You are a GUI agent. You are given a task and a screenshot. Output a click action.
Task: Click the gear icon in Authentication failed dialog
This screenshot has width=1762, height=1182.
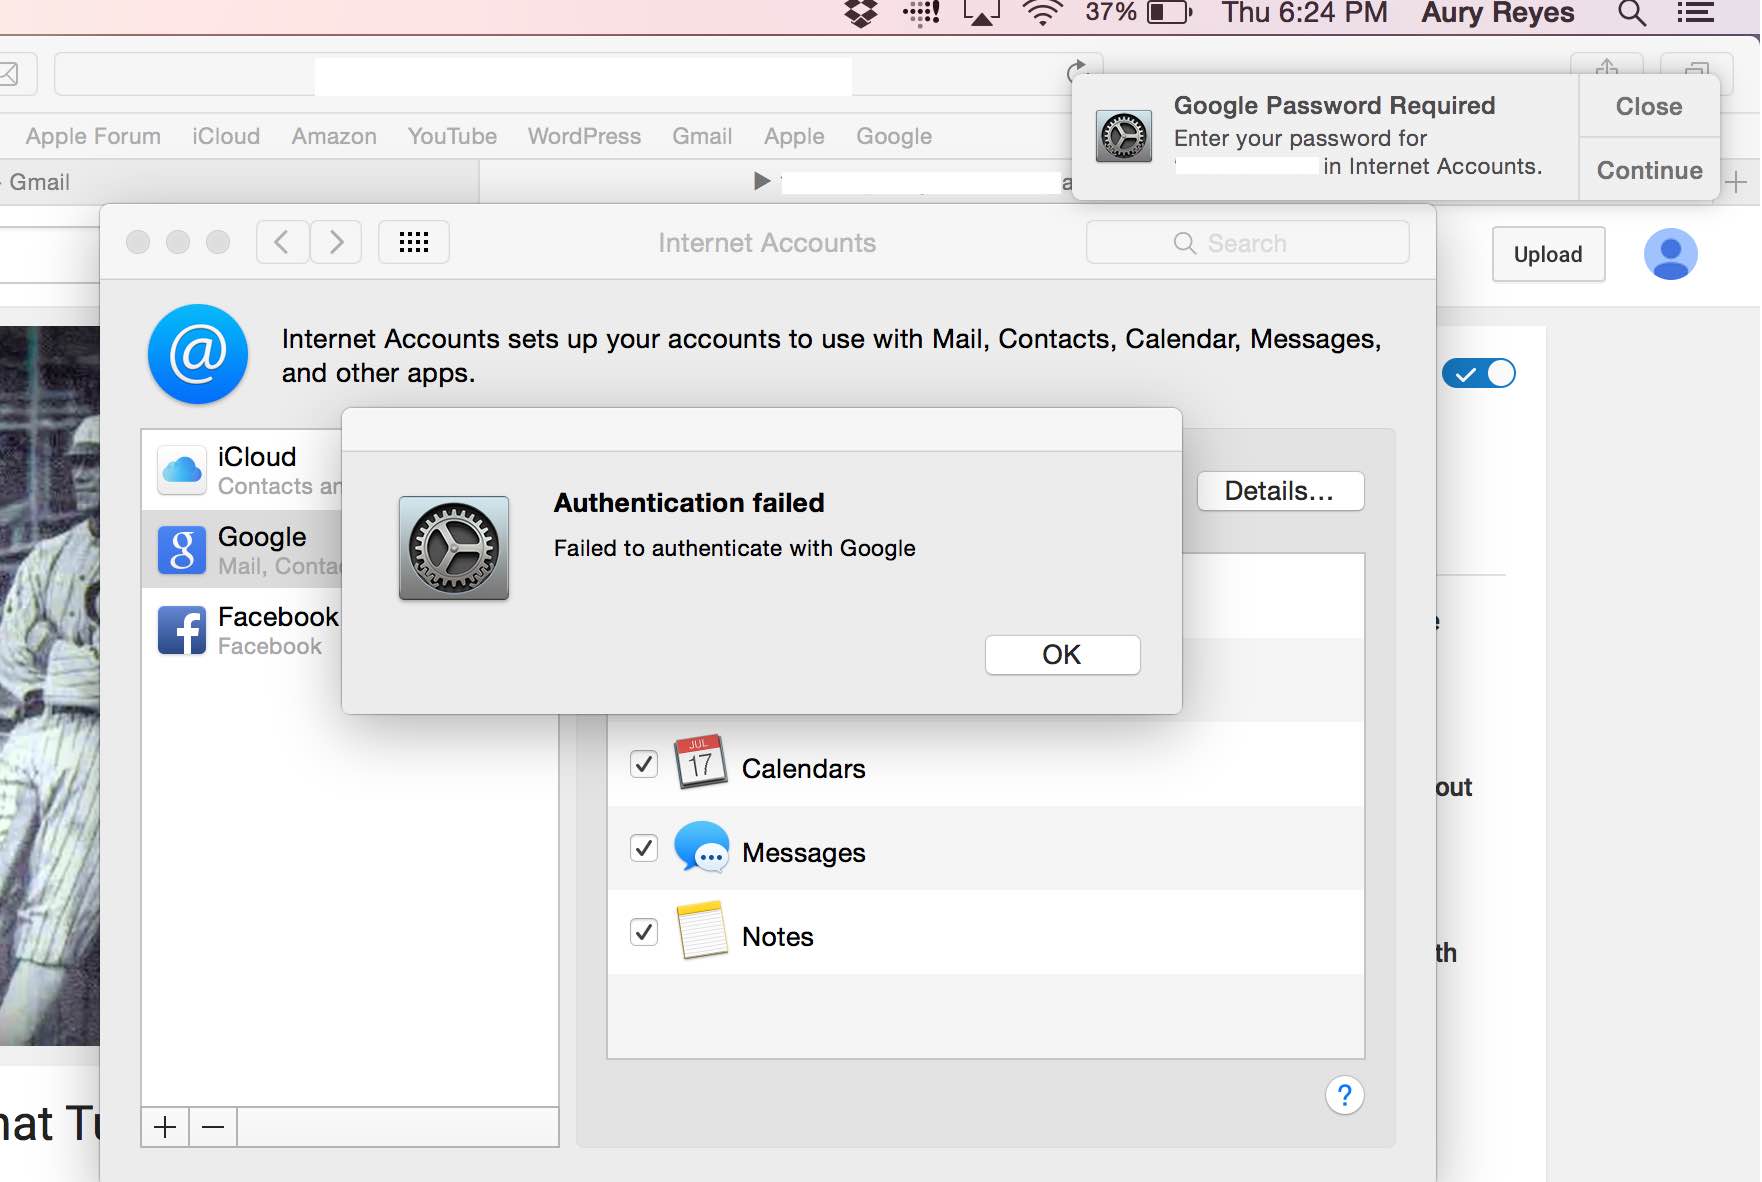[x=454, y=548]
